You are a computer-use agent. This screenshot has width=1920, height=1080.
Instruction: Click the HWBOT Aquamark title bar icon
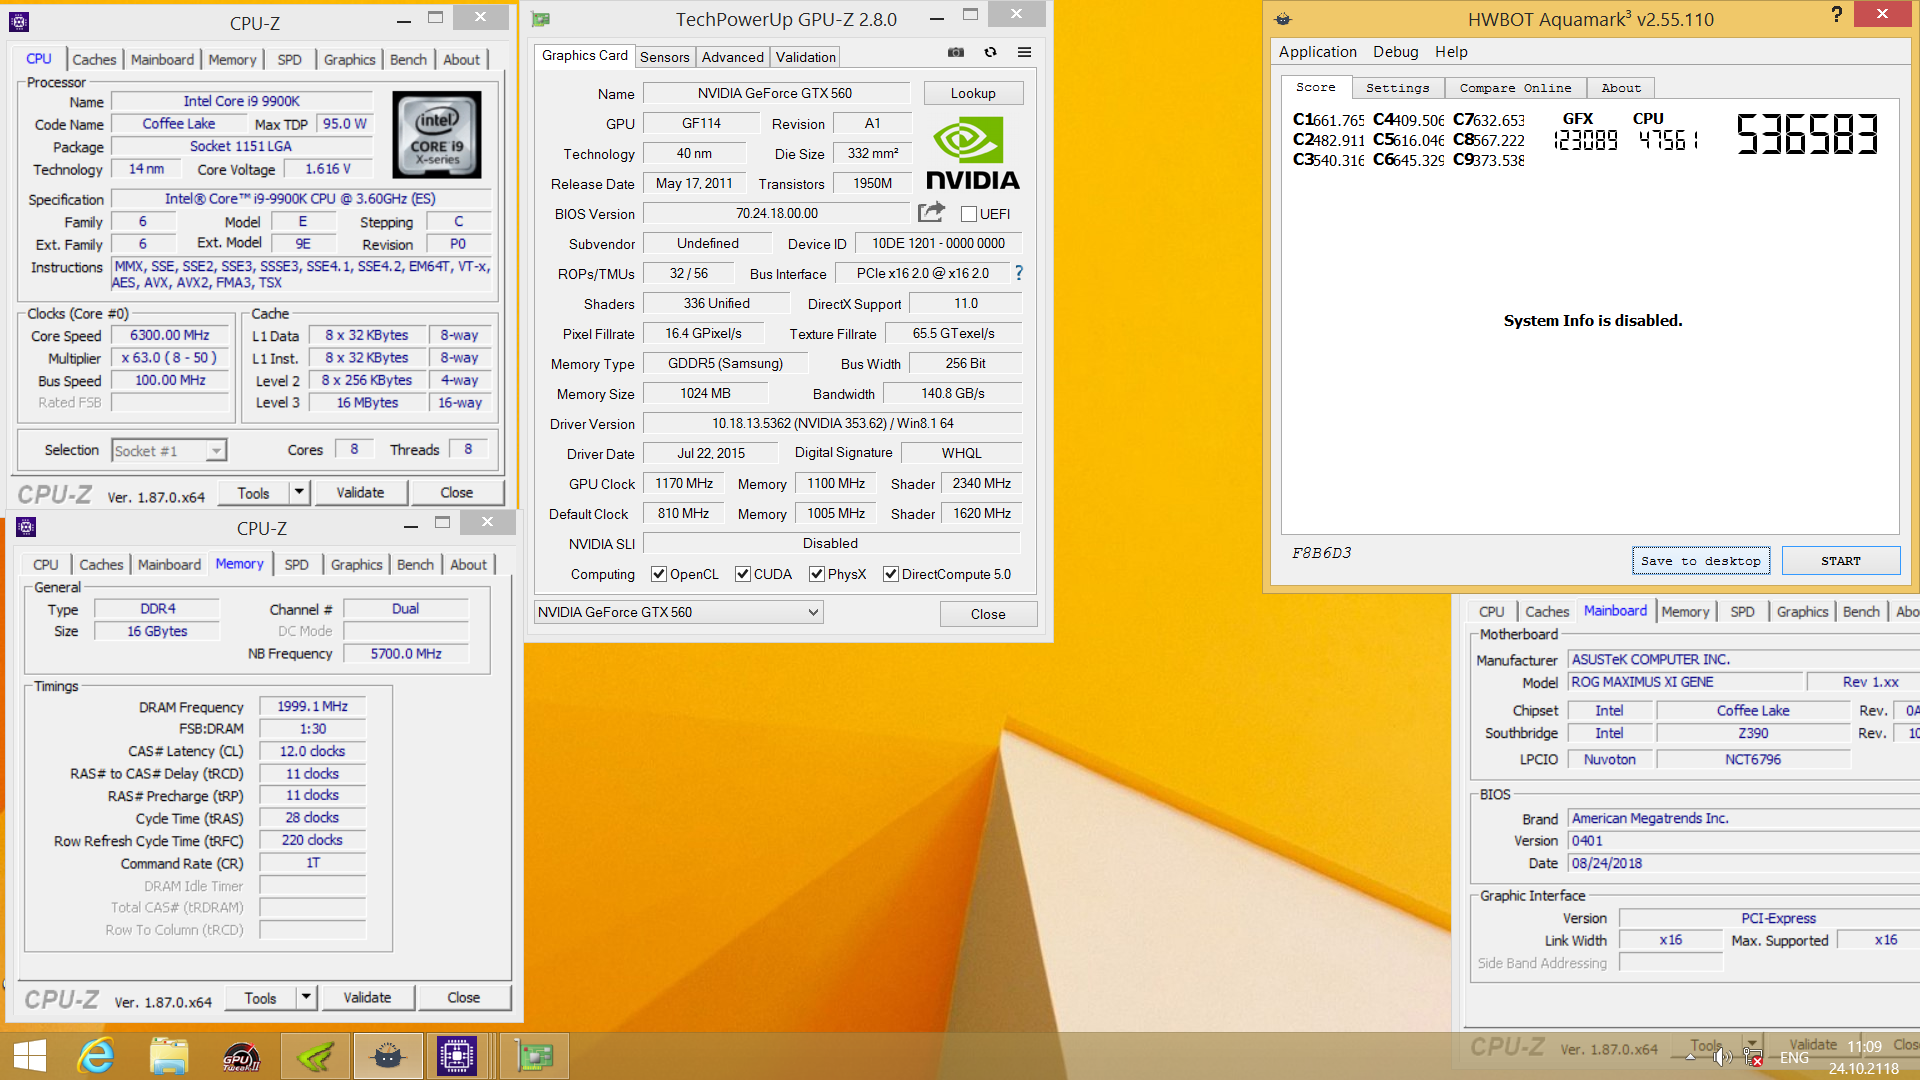coord(1283,18)
